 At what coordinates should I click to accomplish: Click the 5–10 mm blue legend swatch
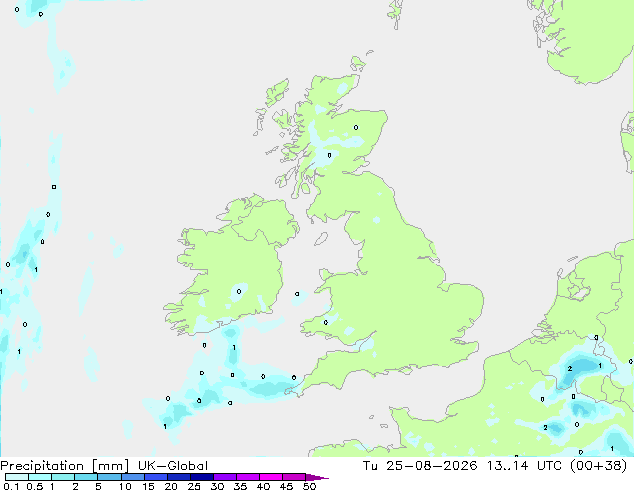point(109,477)
